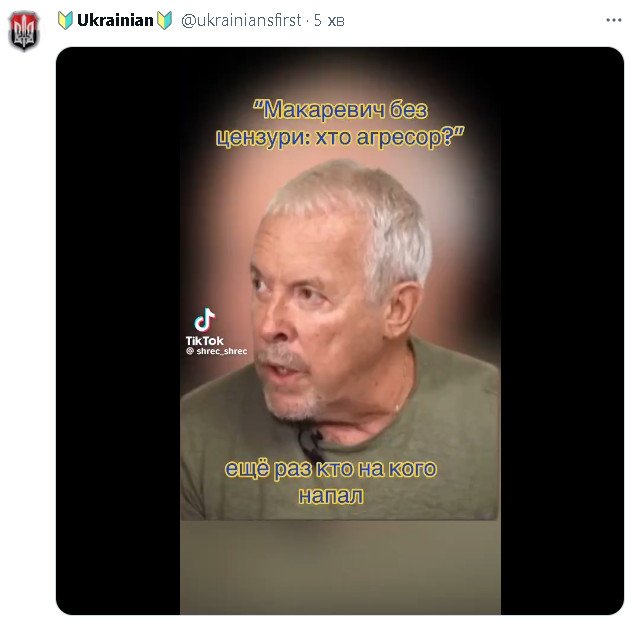This screenshot has height=621, width=631.
Task: Open the Ukrainian display name profile link
Action: [x=115, y=20]
